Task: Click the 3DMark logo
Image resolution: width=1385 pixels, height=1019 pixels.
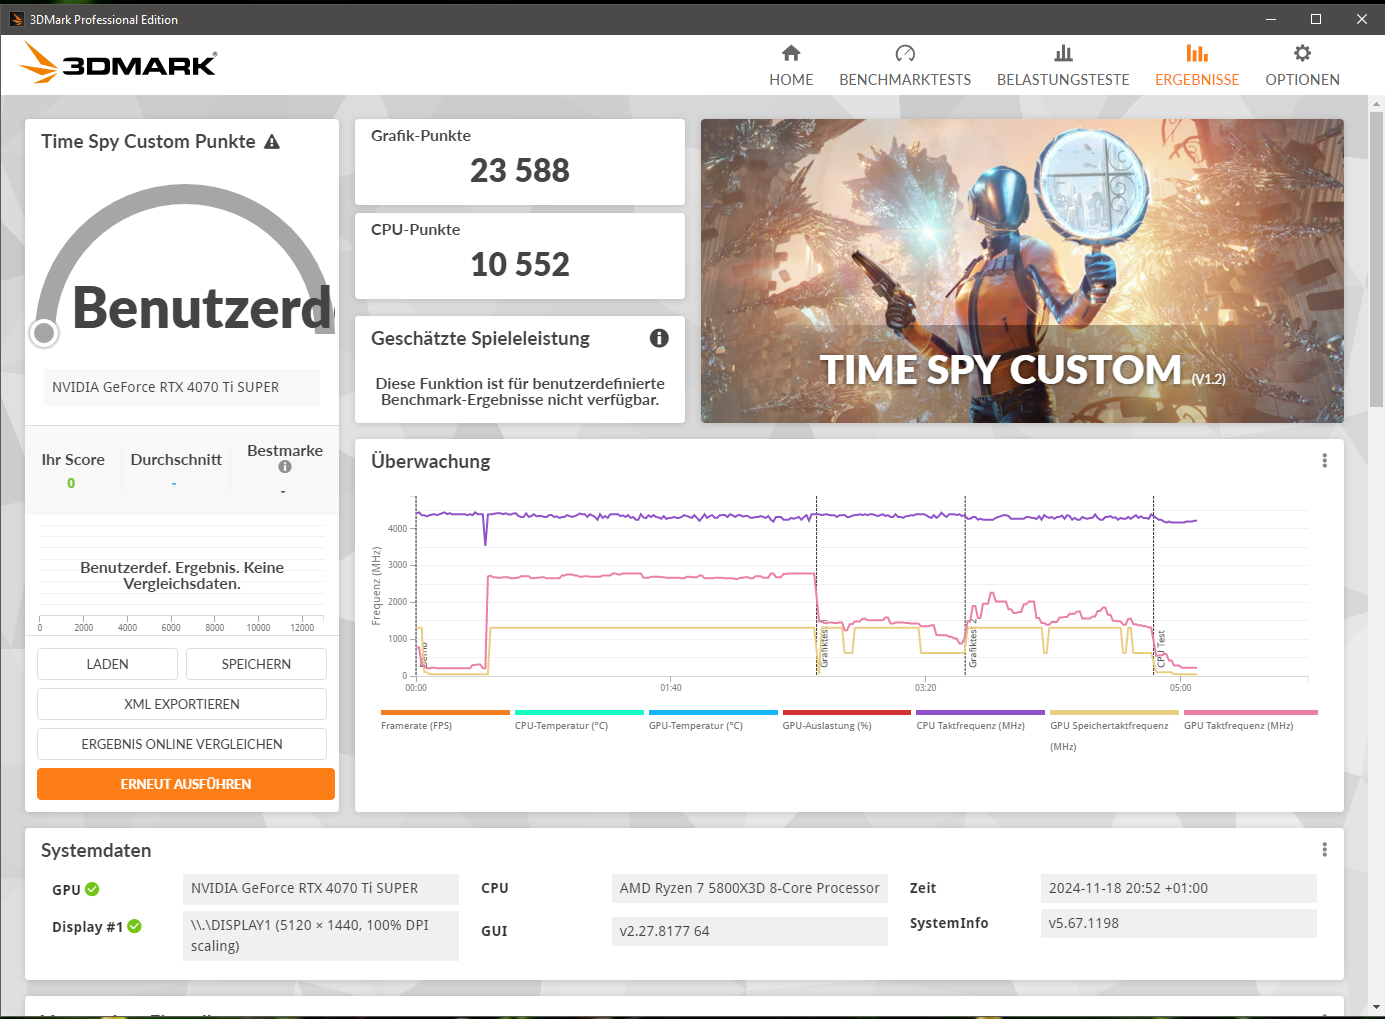Action: click(x=118, y=63)
